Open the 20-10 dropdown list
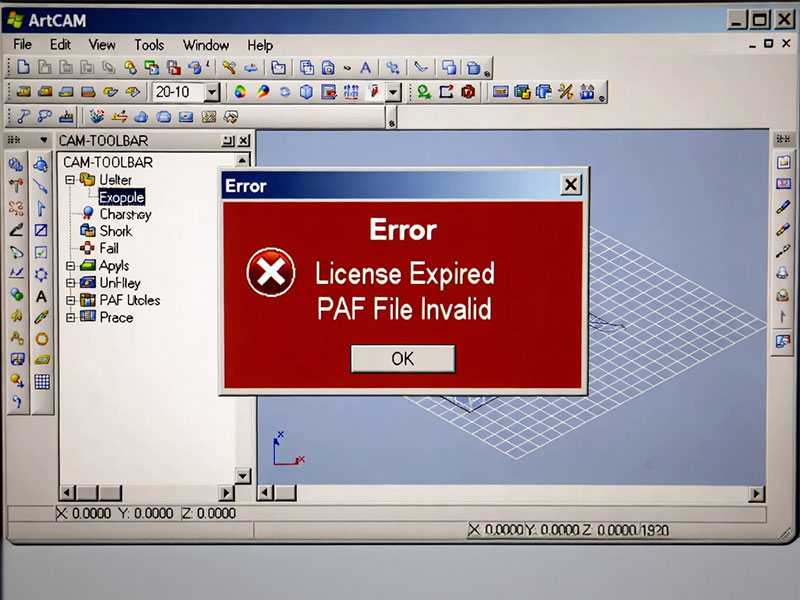The width and height of the screenshot is (800, 600). tap(212, 92)
